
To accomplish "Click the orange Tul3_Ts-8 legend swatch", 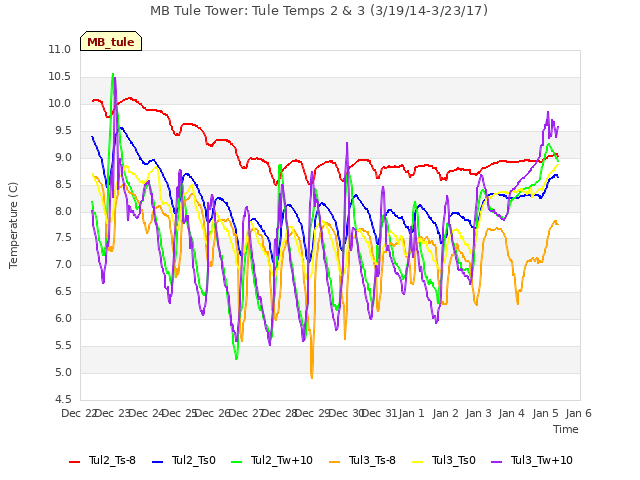I will 334,461.
